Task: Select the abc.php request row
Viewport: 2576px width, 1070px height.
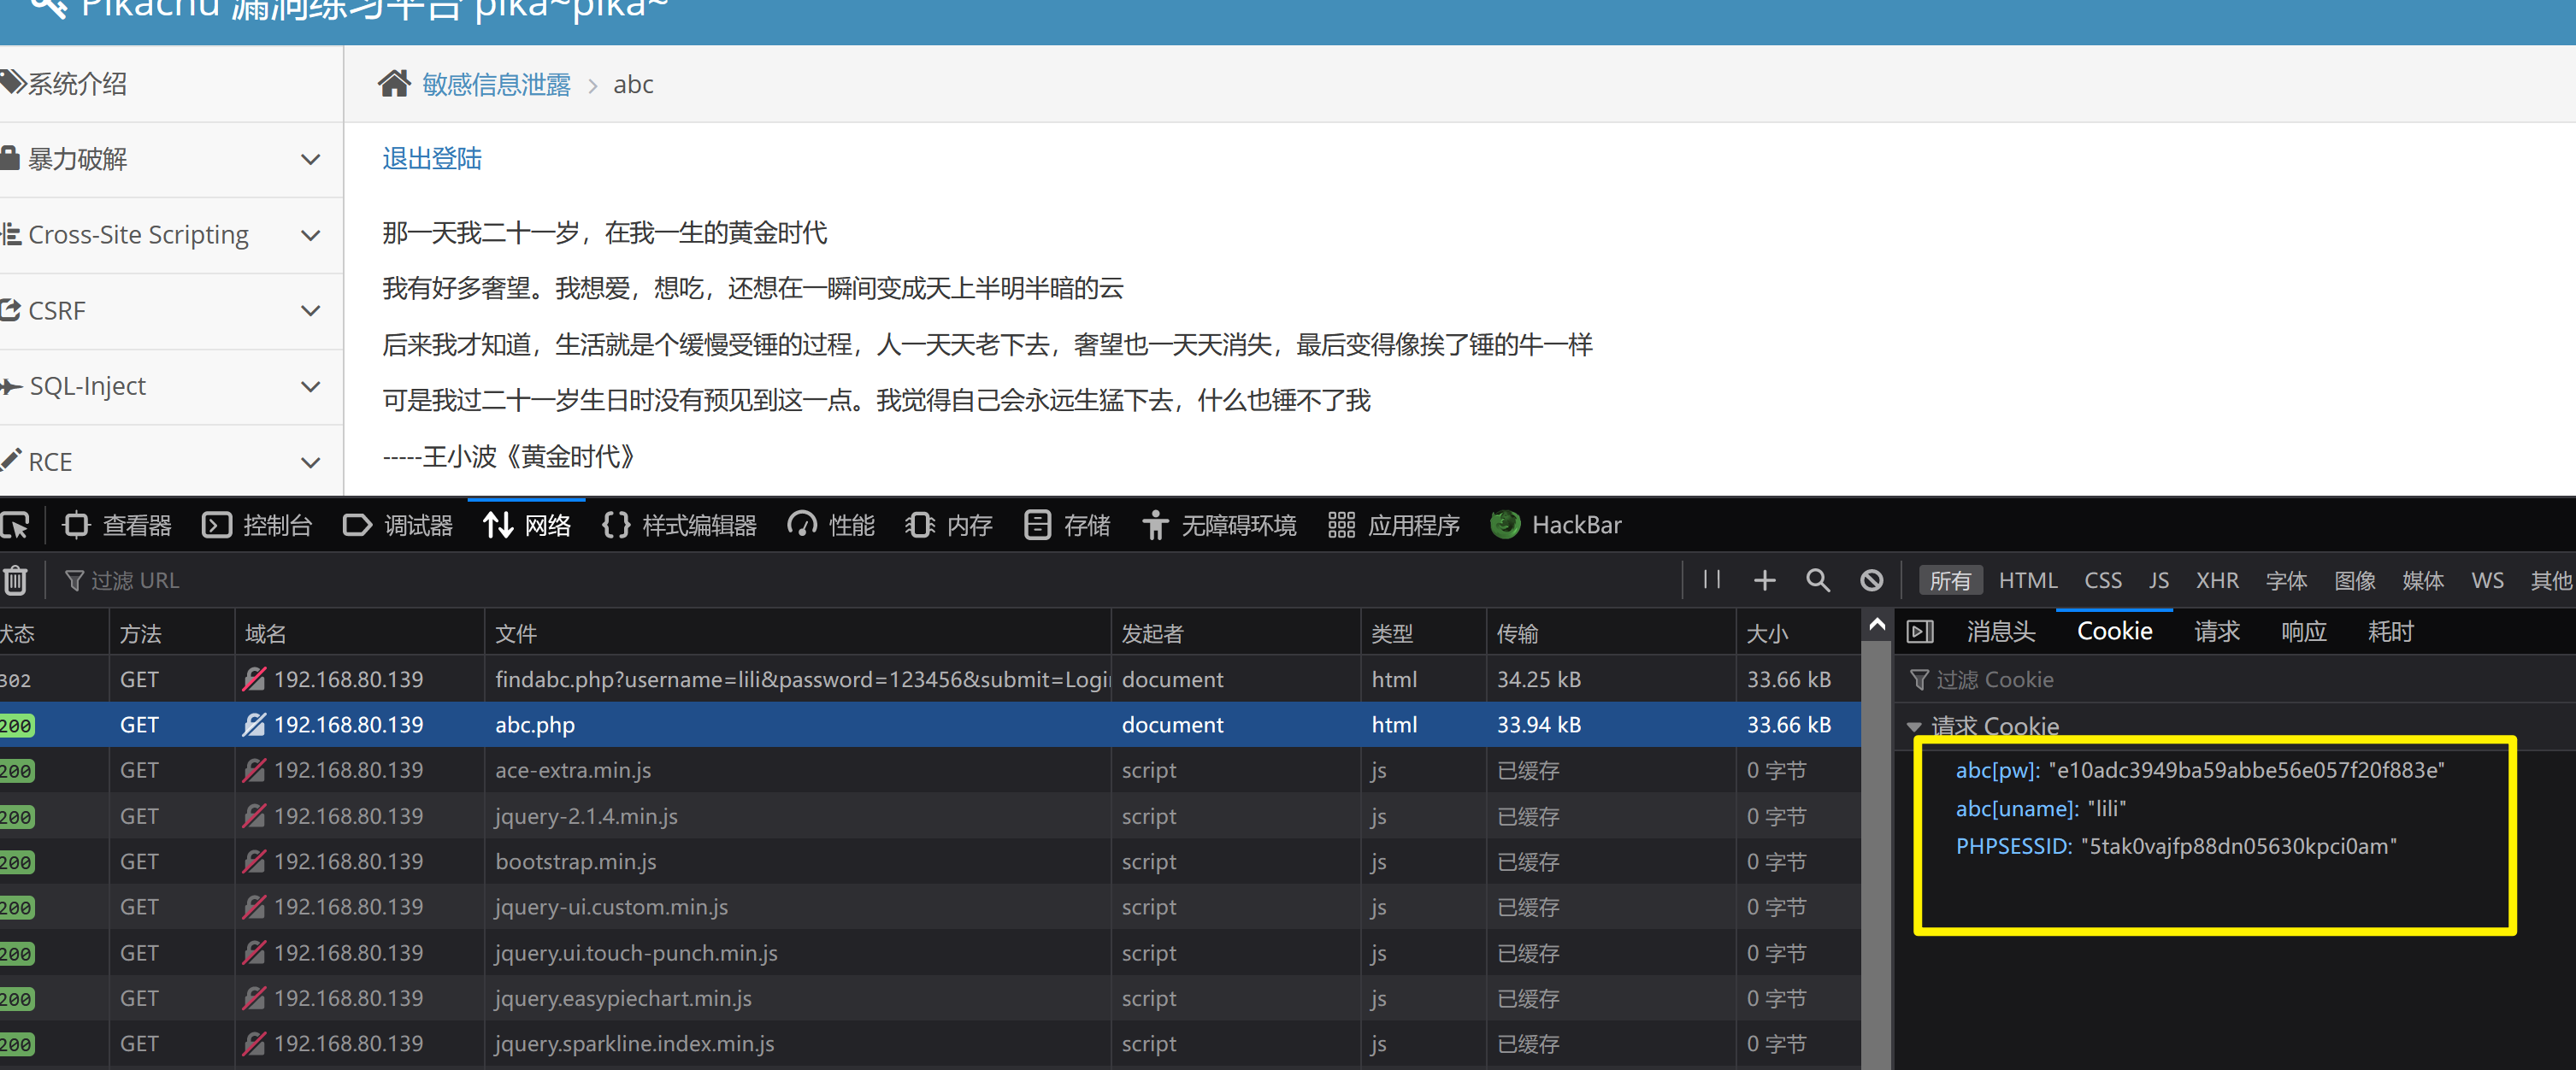Action: pyautogui.click(x=930, y=725)
